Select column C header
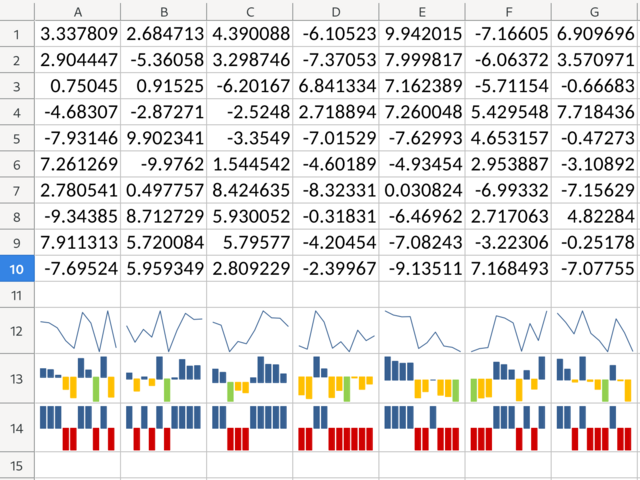640x480 pixels. 250,12
